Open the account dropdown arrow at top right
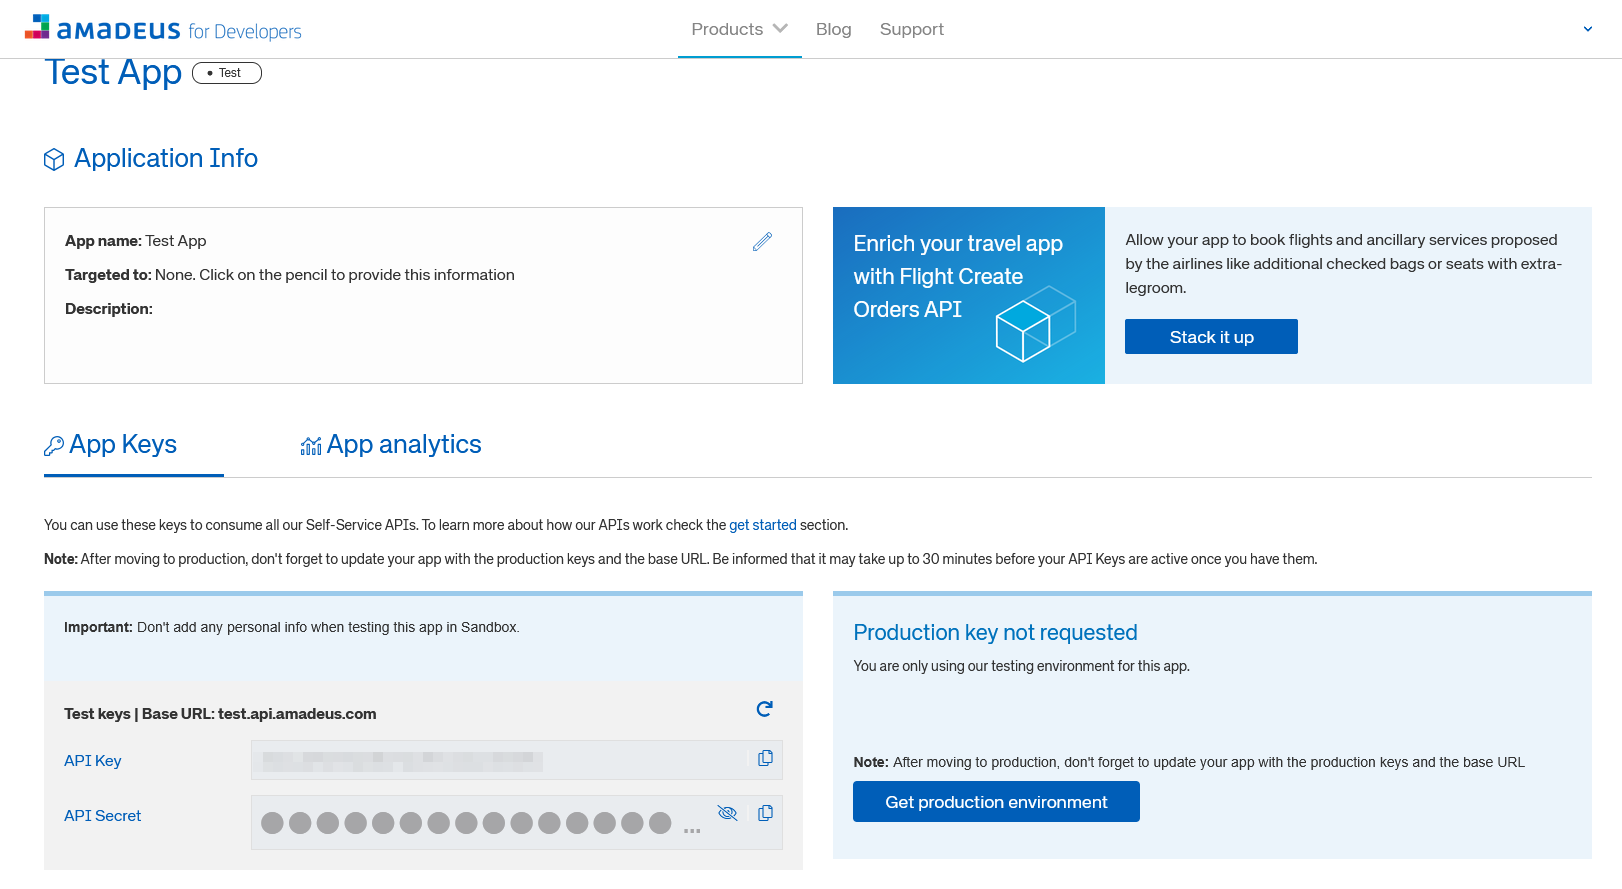 pos(1587,29)
